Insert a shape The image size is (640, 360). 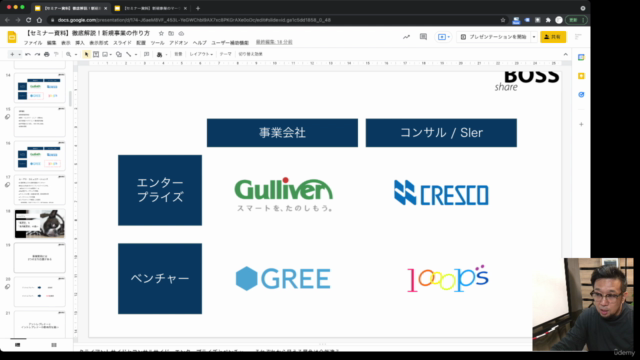[119, 54]
